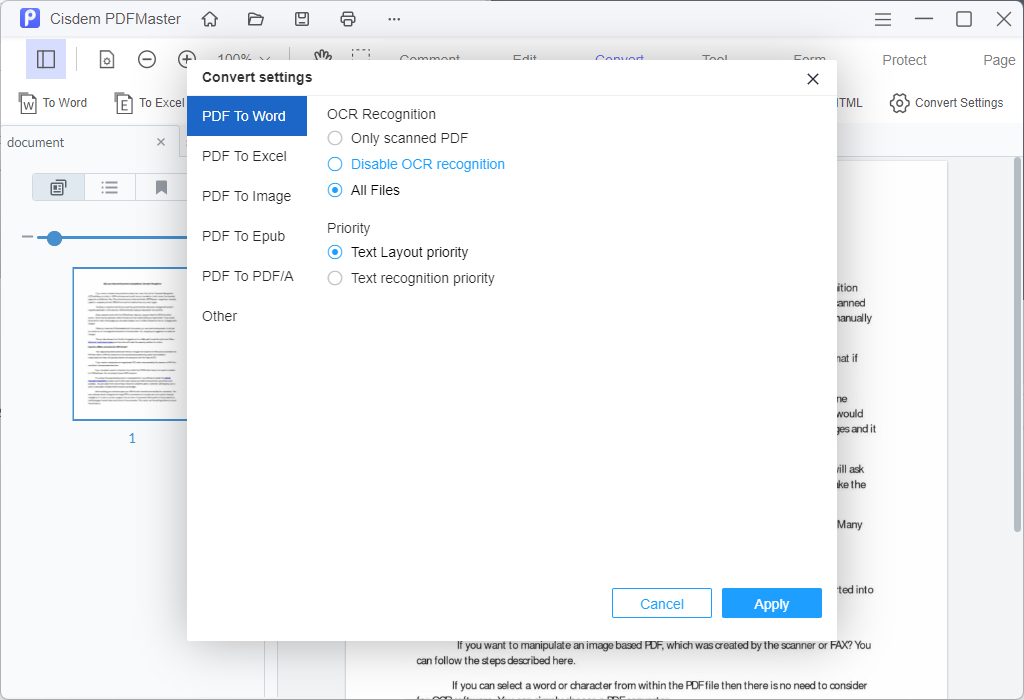This screenshot has height=700, width=1024.
Task: Apply the convert settings
Action: tap(771, 603)
